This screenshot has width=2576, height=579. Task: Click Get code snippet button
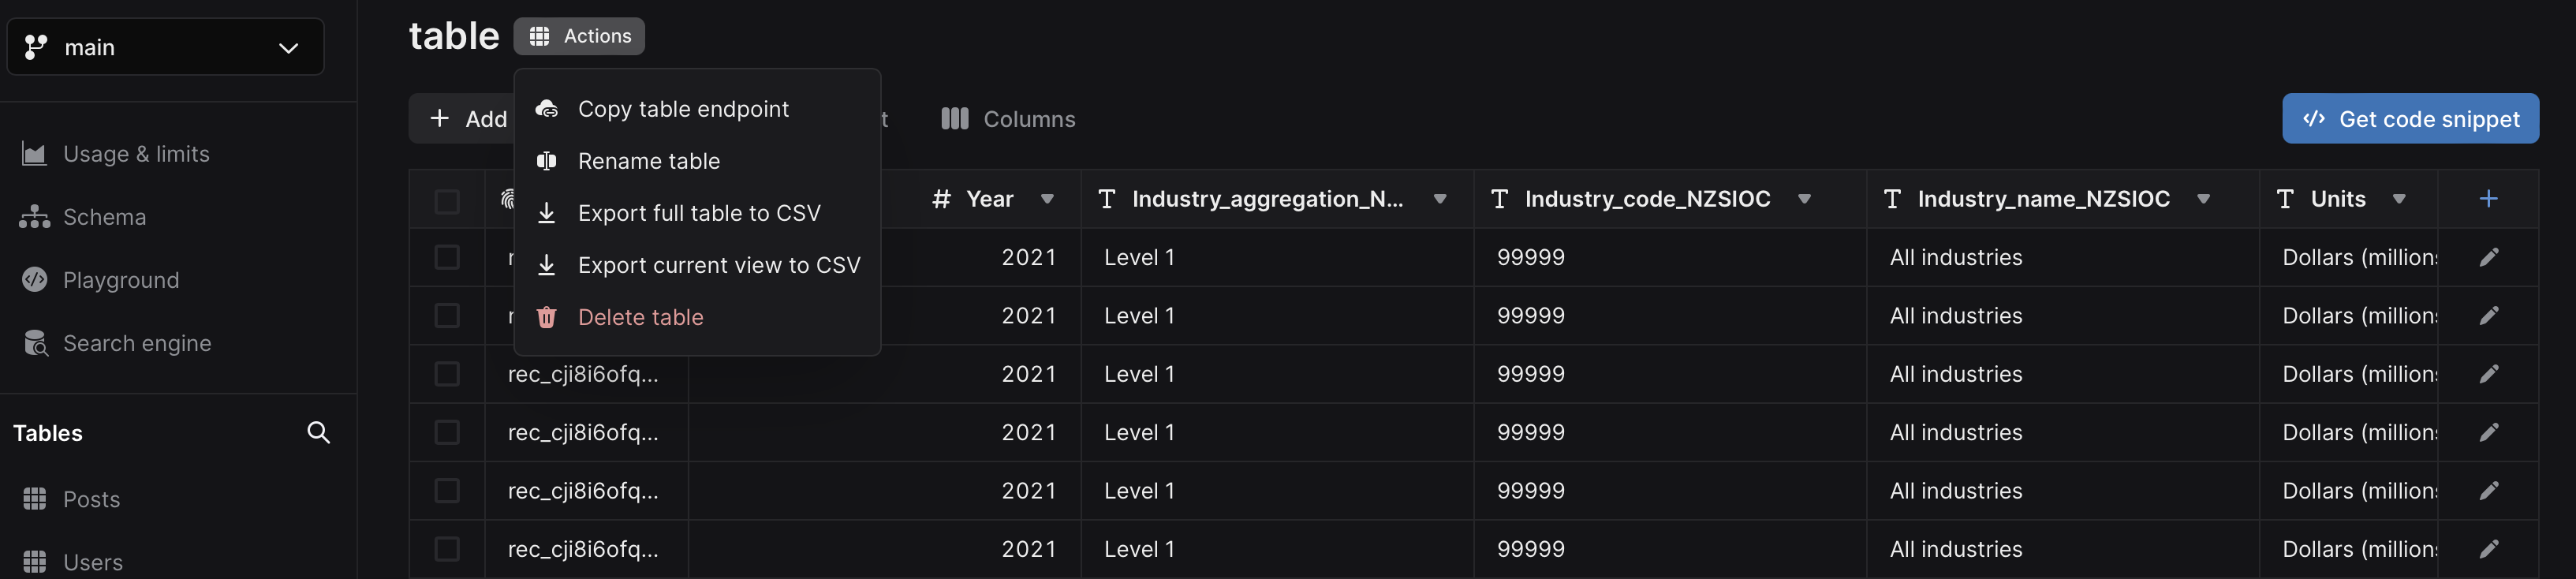click(x=2410, y=119)
